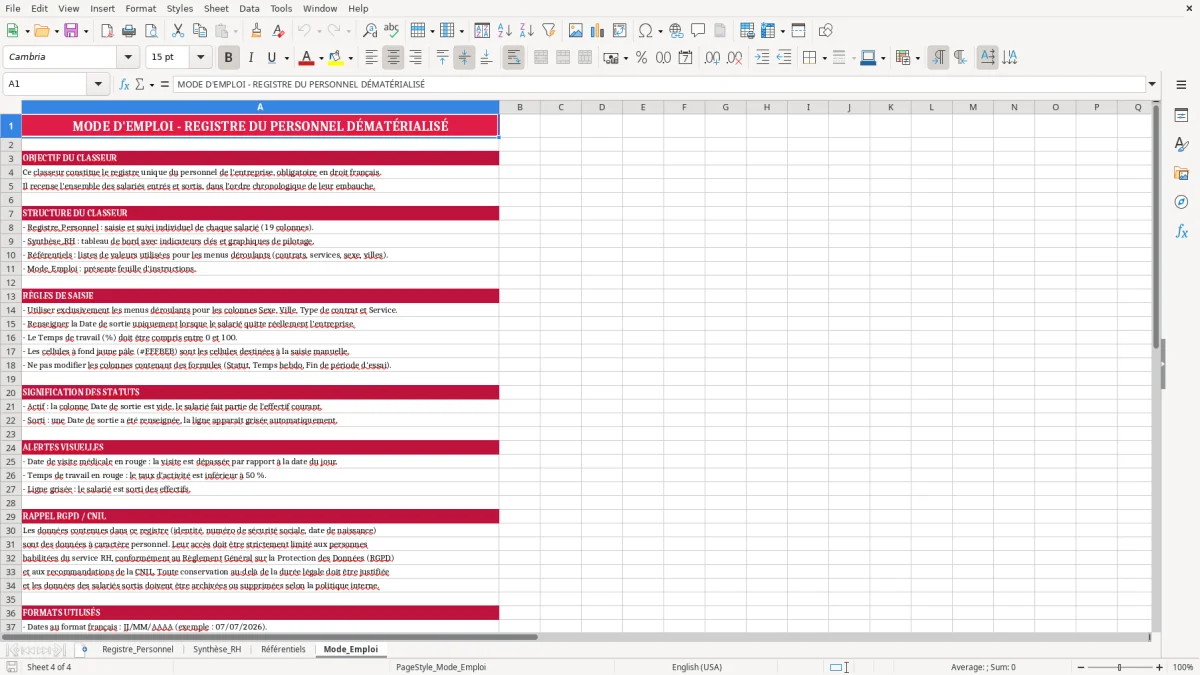Increase indent

coord(762,58)
